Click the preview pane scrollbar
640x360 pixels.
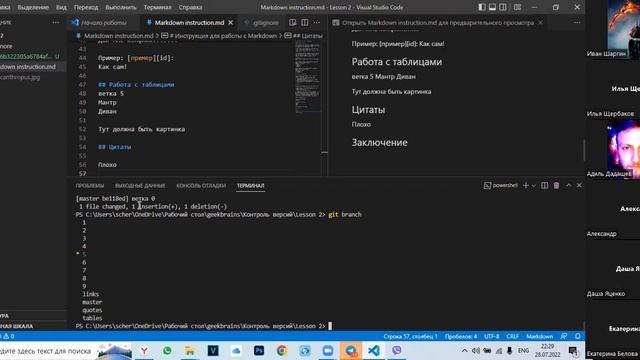(x=584, y=150)
